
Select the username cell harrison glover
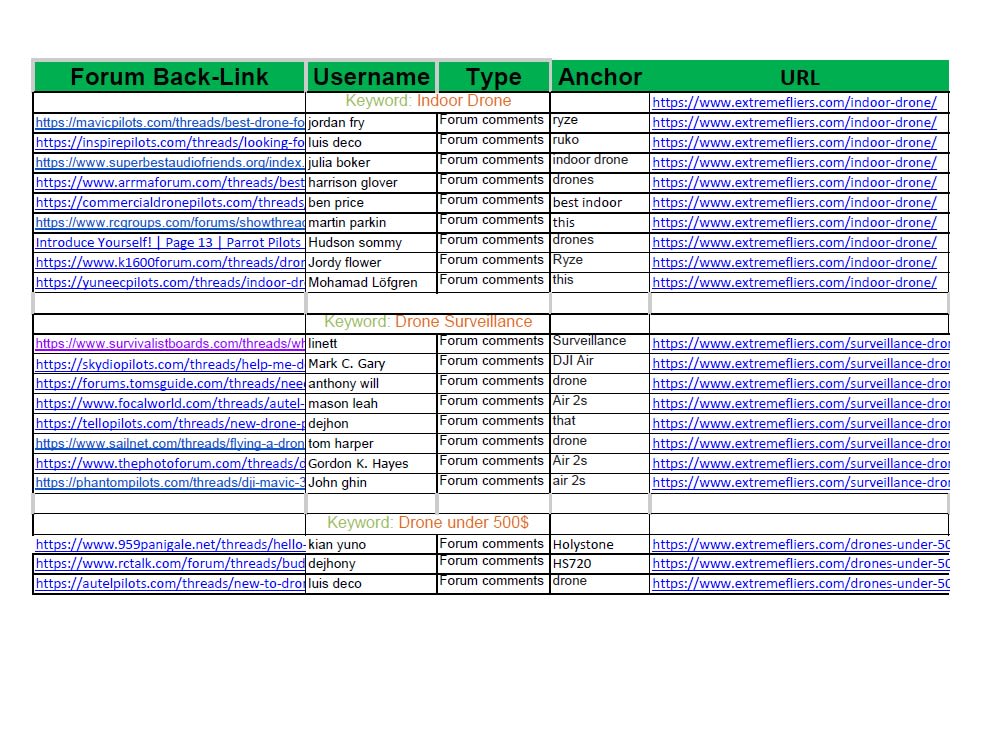[372, 182]
